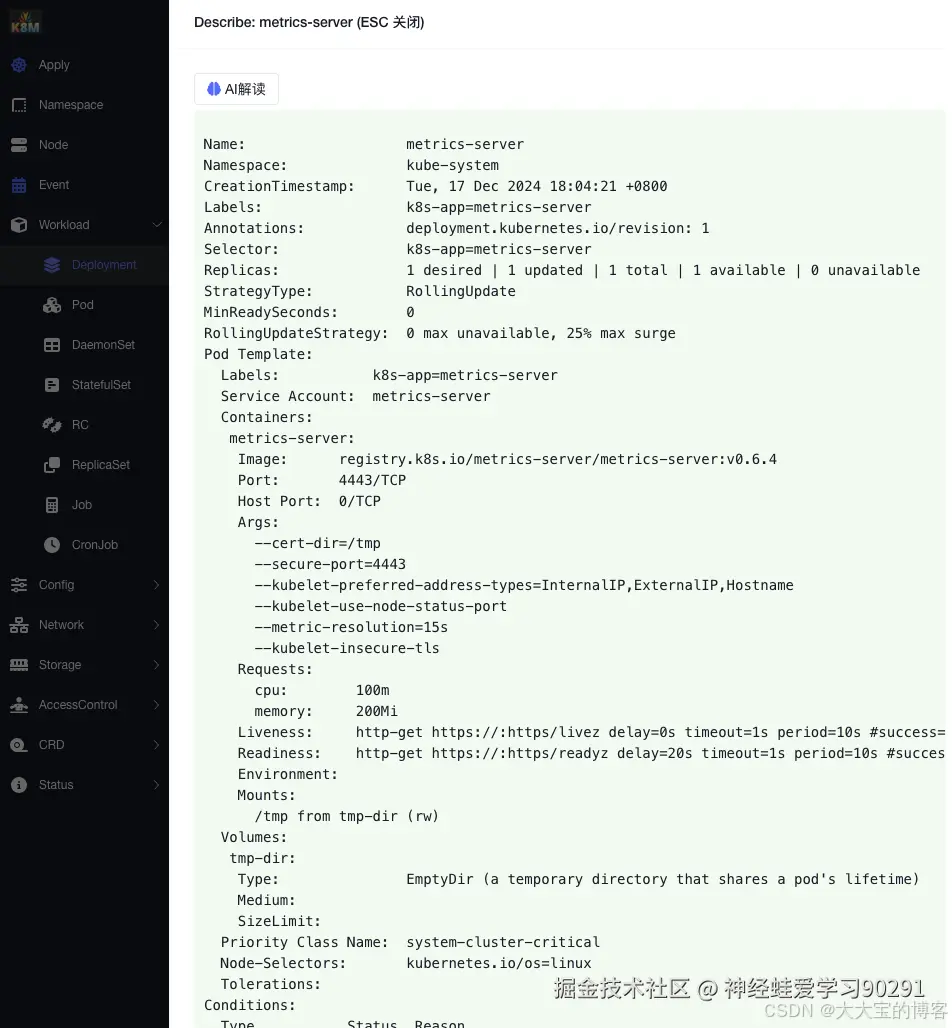Screen dimensions: 952x1028
Task: Expand the Network submenu arrow
Action: coord(157,625)
